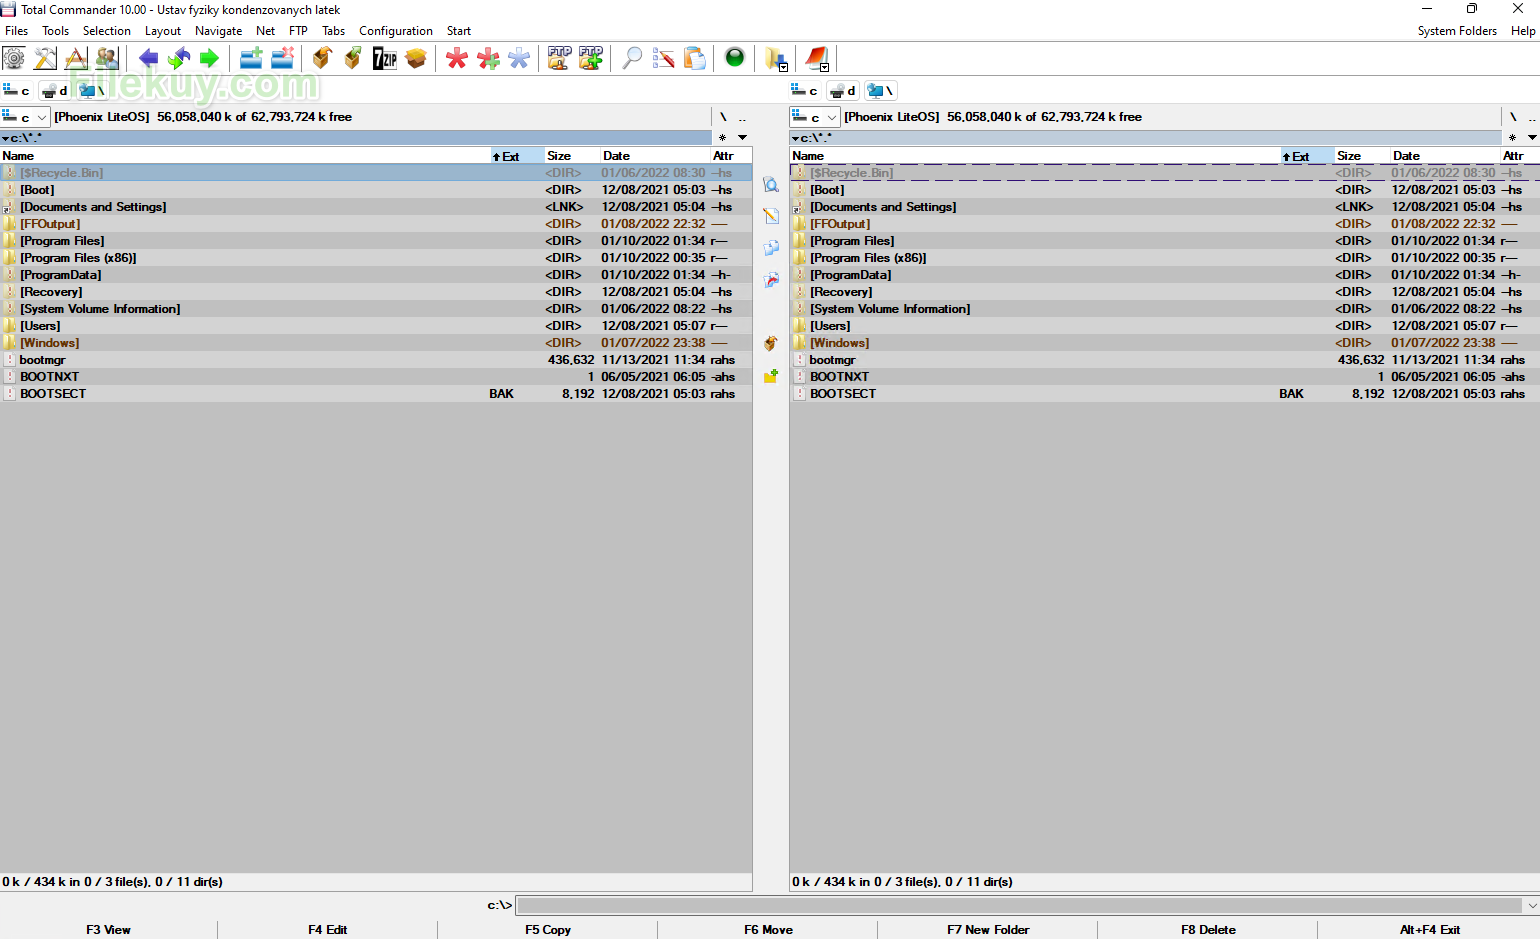Click the favorites asterisk in left panel

coord(722,137)
